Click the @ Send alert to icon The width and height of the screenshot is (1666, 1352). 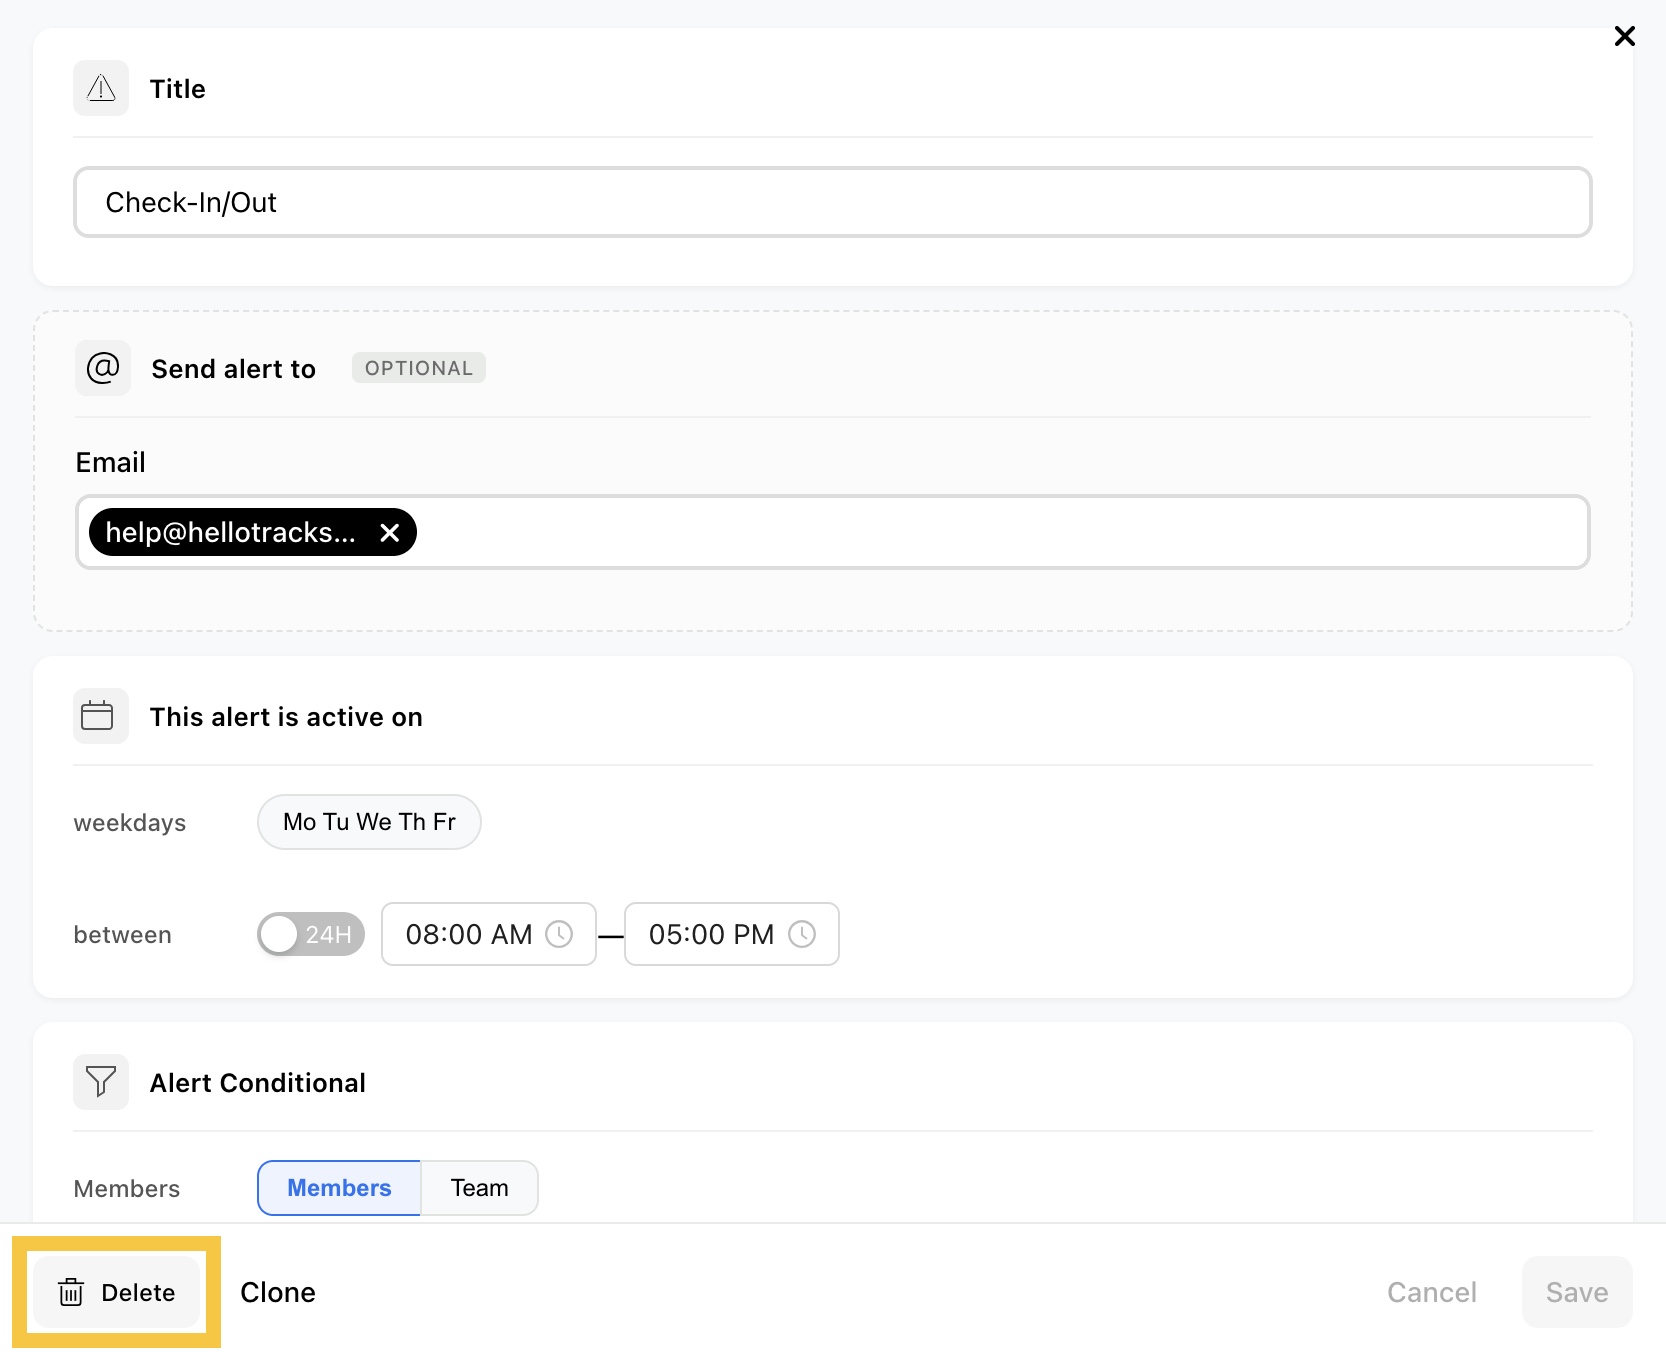tap(103, 368)
